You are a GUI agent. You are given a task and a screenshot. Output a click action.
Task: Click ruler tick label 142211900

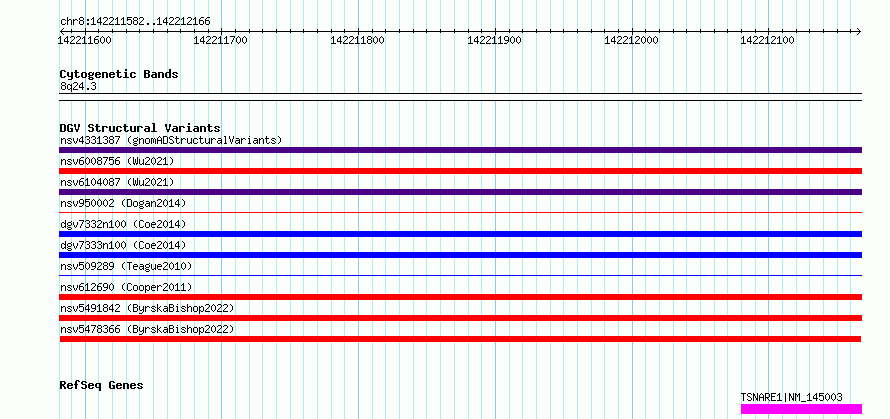(494, 40)
